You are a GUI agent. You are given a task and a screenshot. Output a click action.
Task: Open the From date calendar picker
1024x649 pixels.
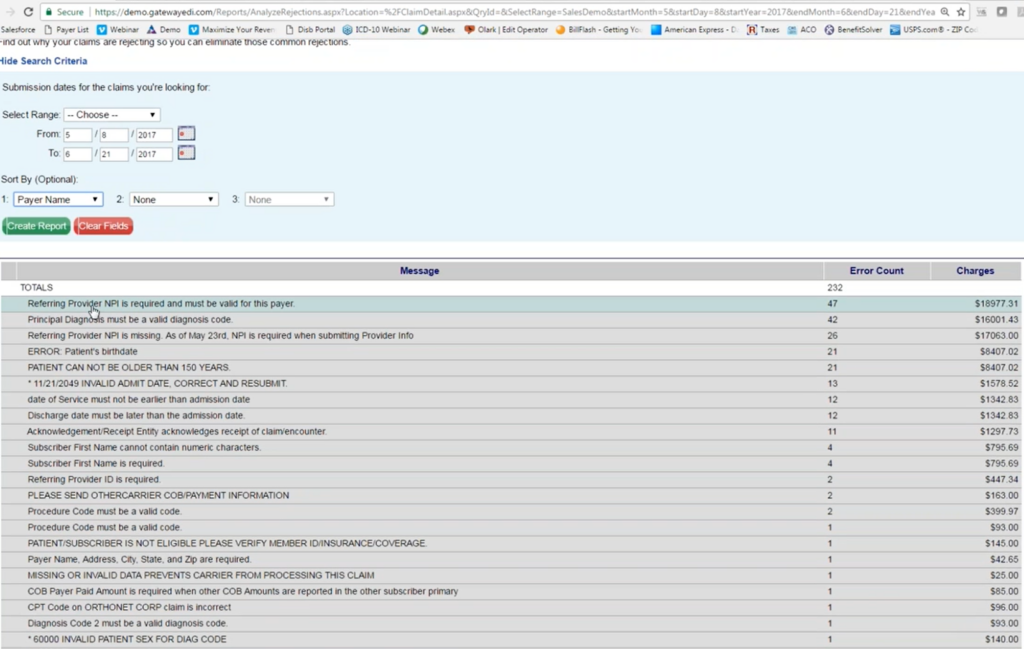(x=186, y=134)
